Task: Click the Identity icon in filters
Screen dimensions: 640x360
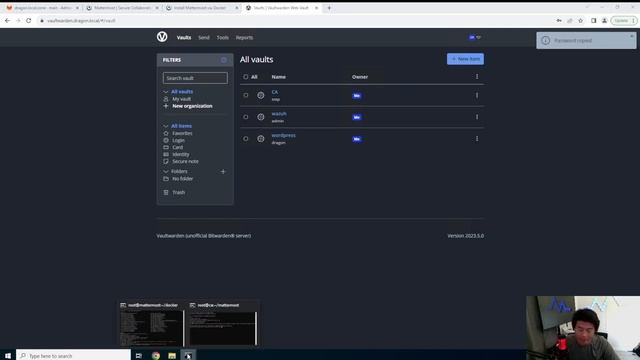Action: click(166, 154)
